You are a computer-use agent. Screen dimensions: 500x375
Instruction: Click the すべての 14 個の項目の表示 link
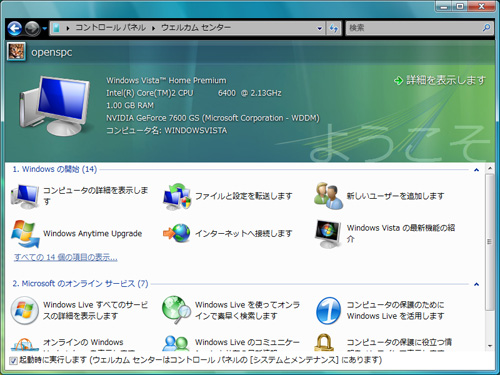[x=66, y=257]
